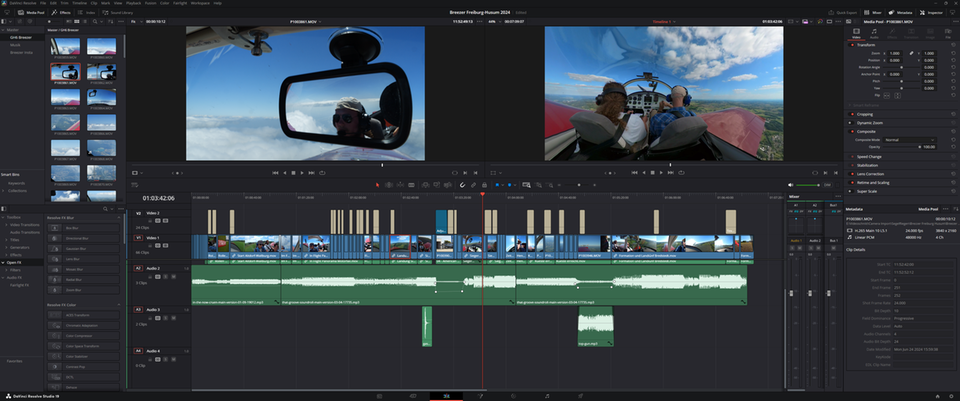This screenshot has width=960, height=401.
Task: Jump to first frame in timeline viewer
Action: coord(634,173)
